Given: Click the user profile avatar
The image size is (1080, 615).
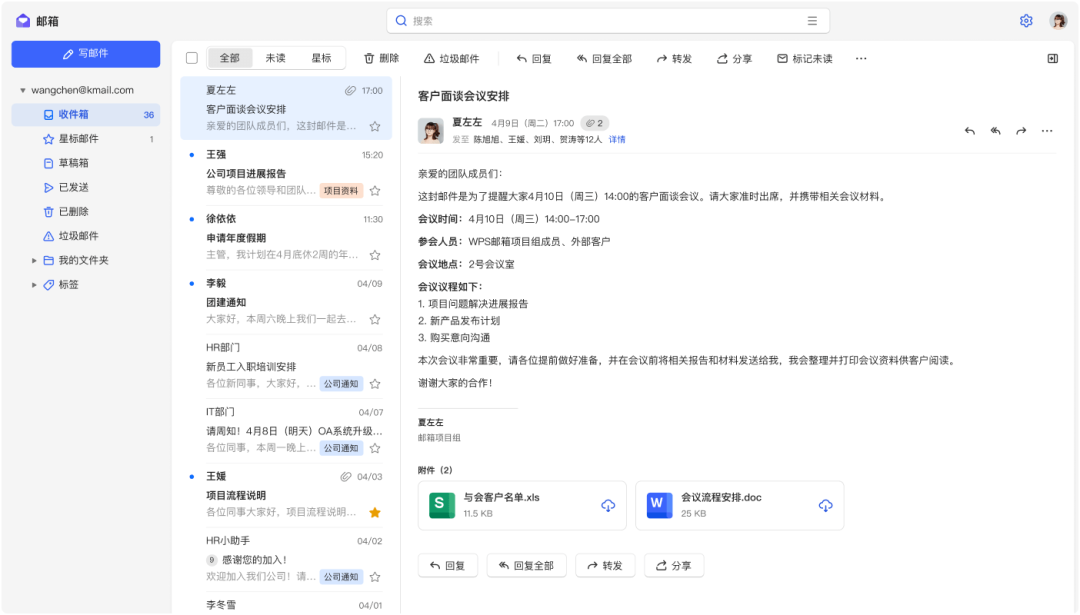Looking at the screenshot, I should [x=1058, y=21].
